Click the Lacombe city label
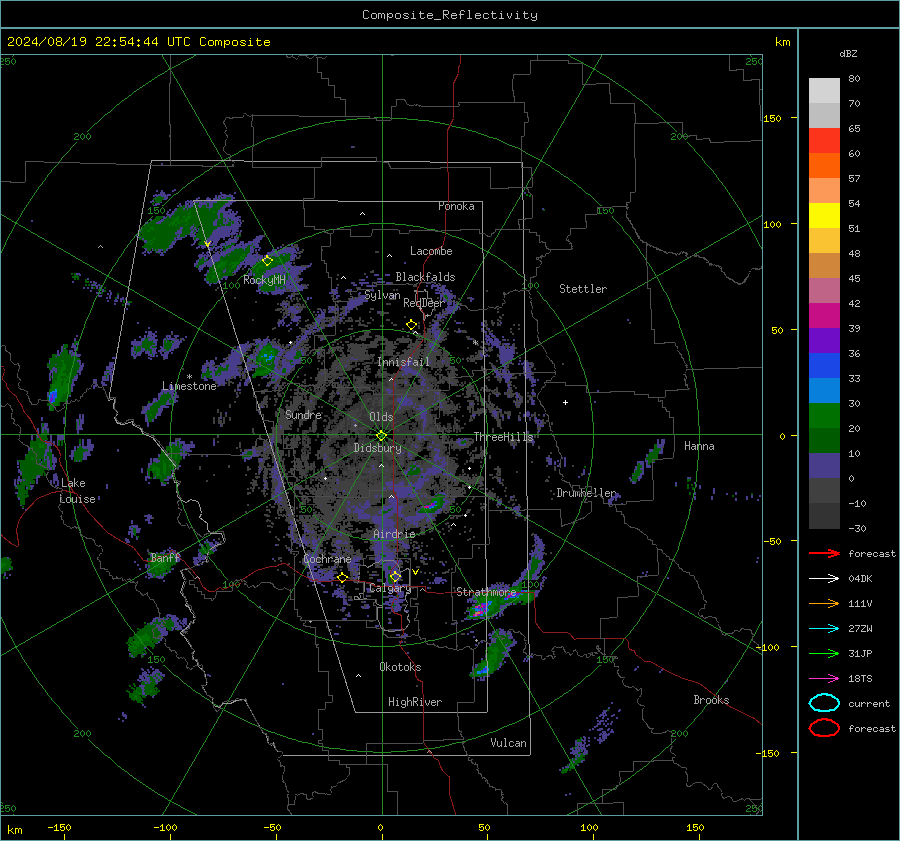 (x=431, y=251)
